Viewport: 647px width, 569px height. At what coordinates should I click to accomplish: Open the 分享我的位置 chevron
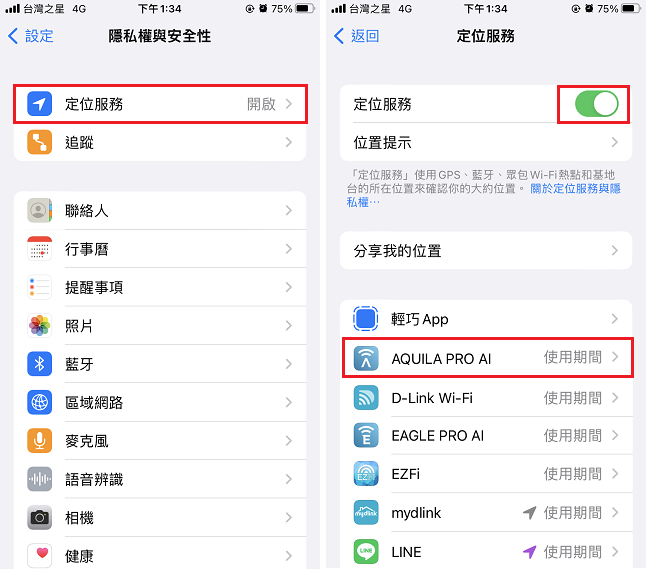614,250
